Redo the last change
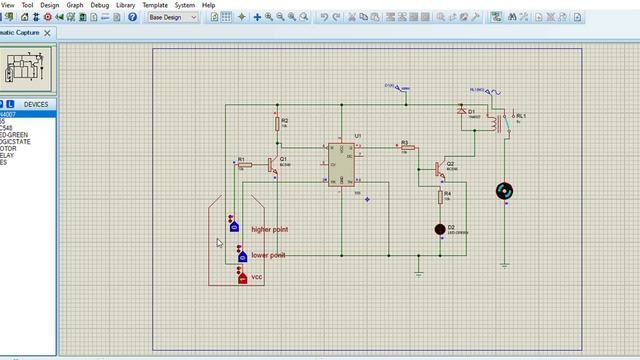 click(x=336, y=17)
